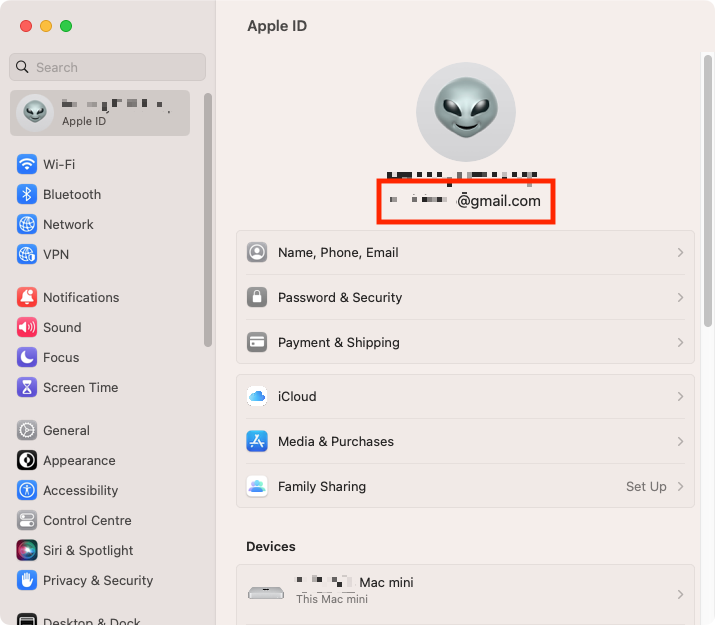Click the Focus moon icon
The image size is (715, 625).
(x=27, y=357)
